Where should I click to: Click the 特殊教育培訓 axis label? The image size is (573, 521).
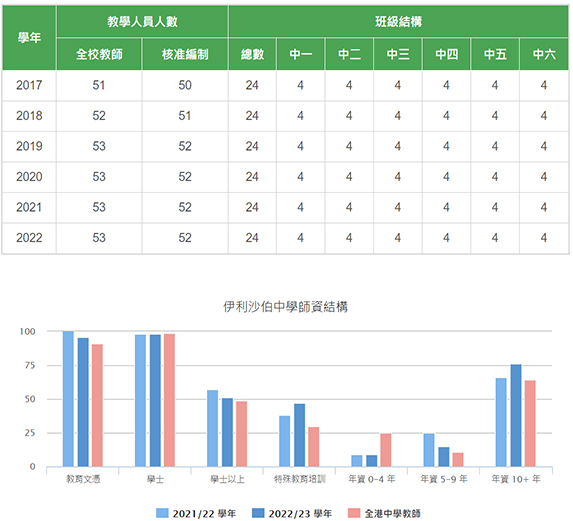coord(300,479)
